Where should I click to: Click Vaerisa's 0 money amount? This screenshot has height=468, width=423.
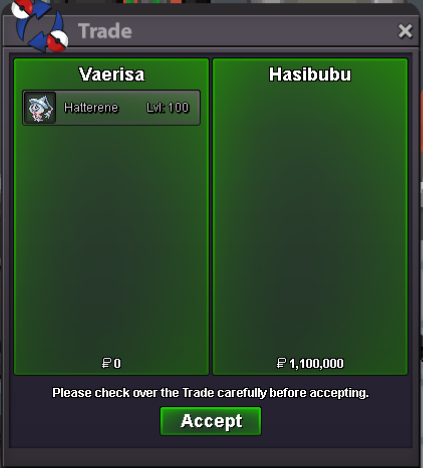pos(117,363)
